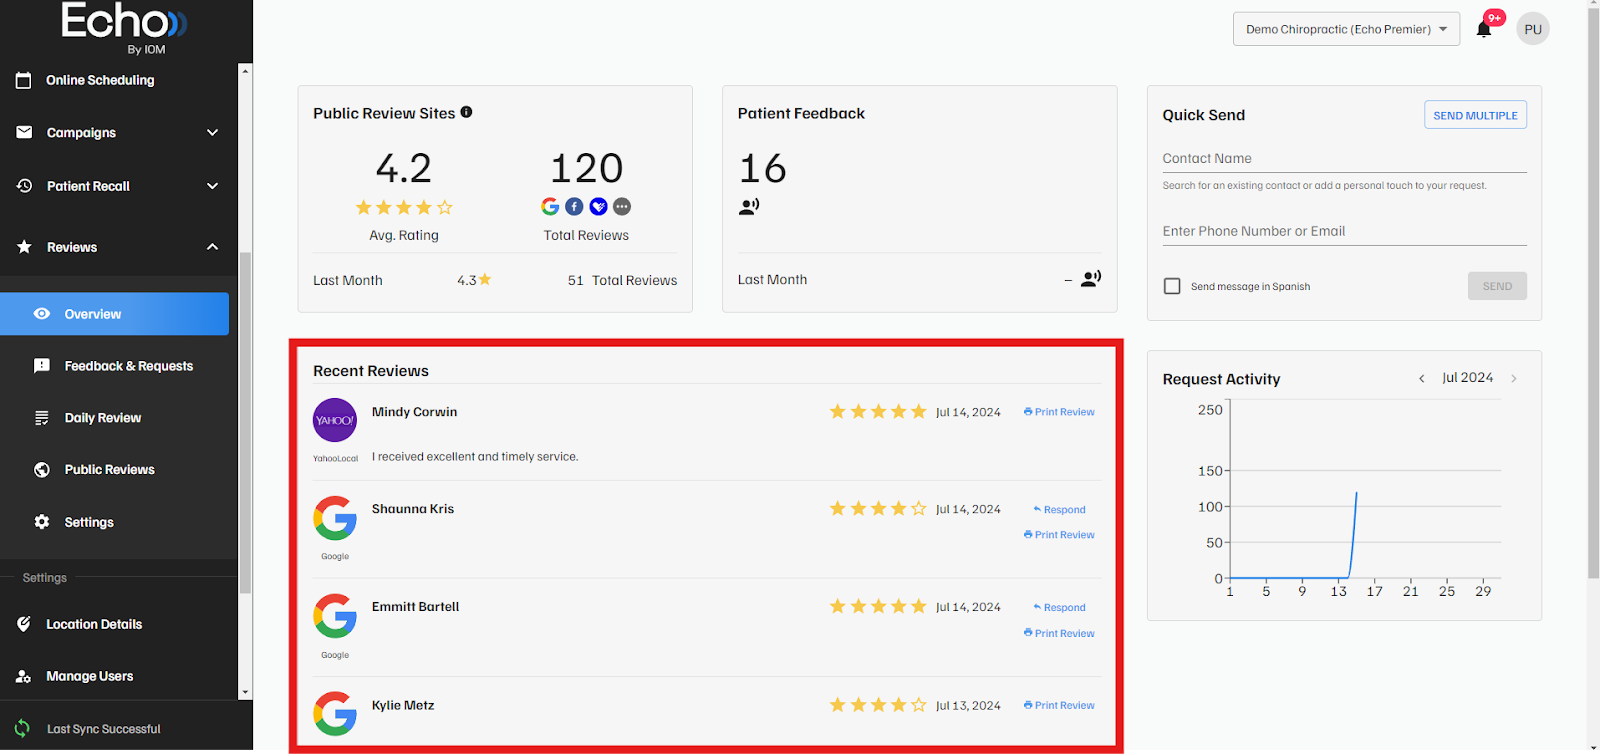Click the Daily Review list icon
The image size is (1600, 754).
[42, 418]
